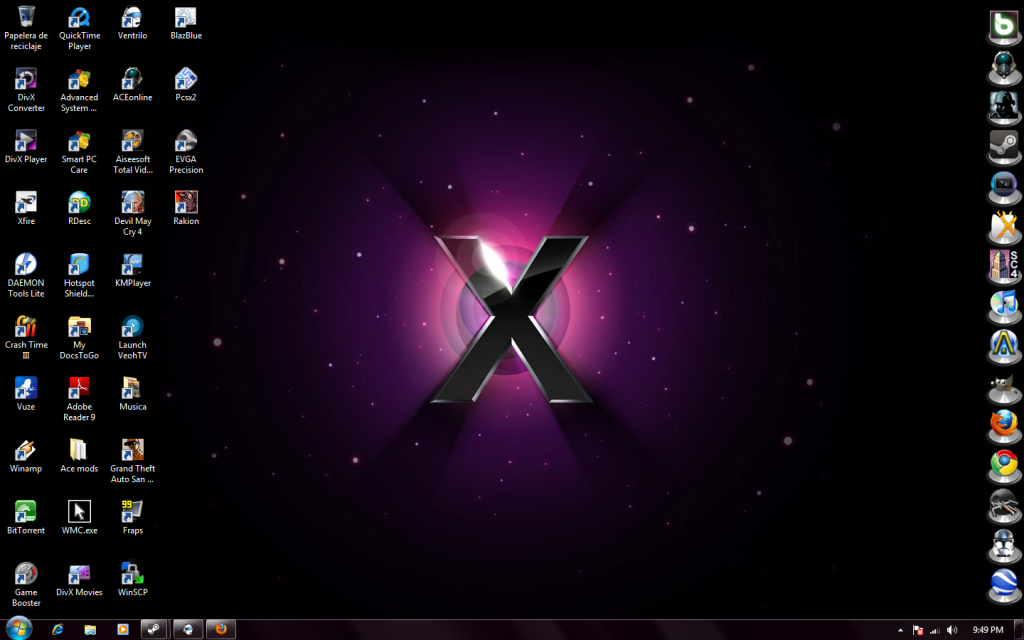Select the Ventrilo desktop shortcut
This screenshot has height=640, width=1024.
coord(133,24)
